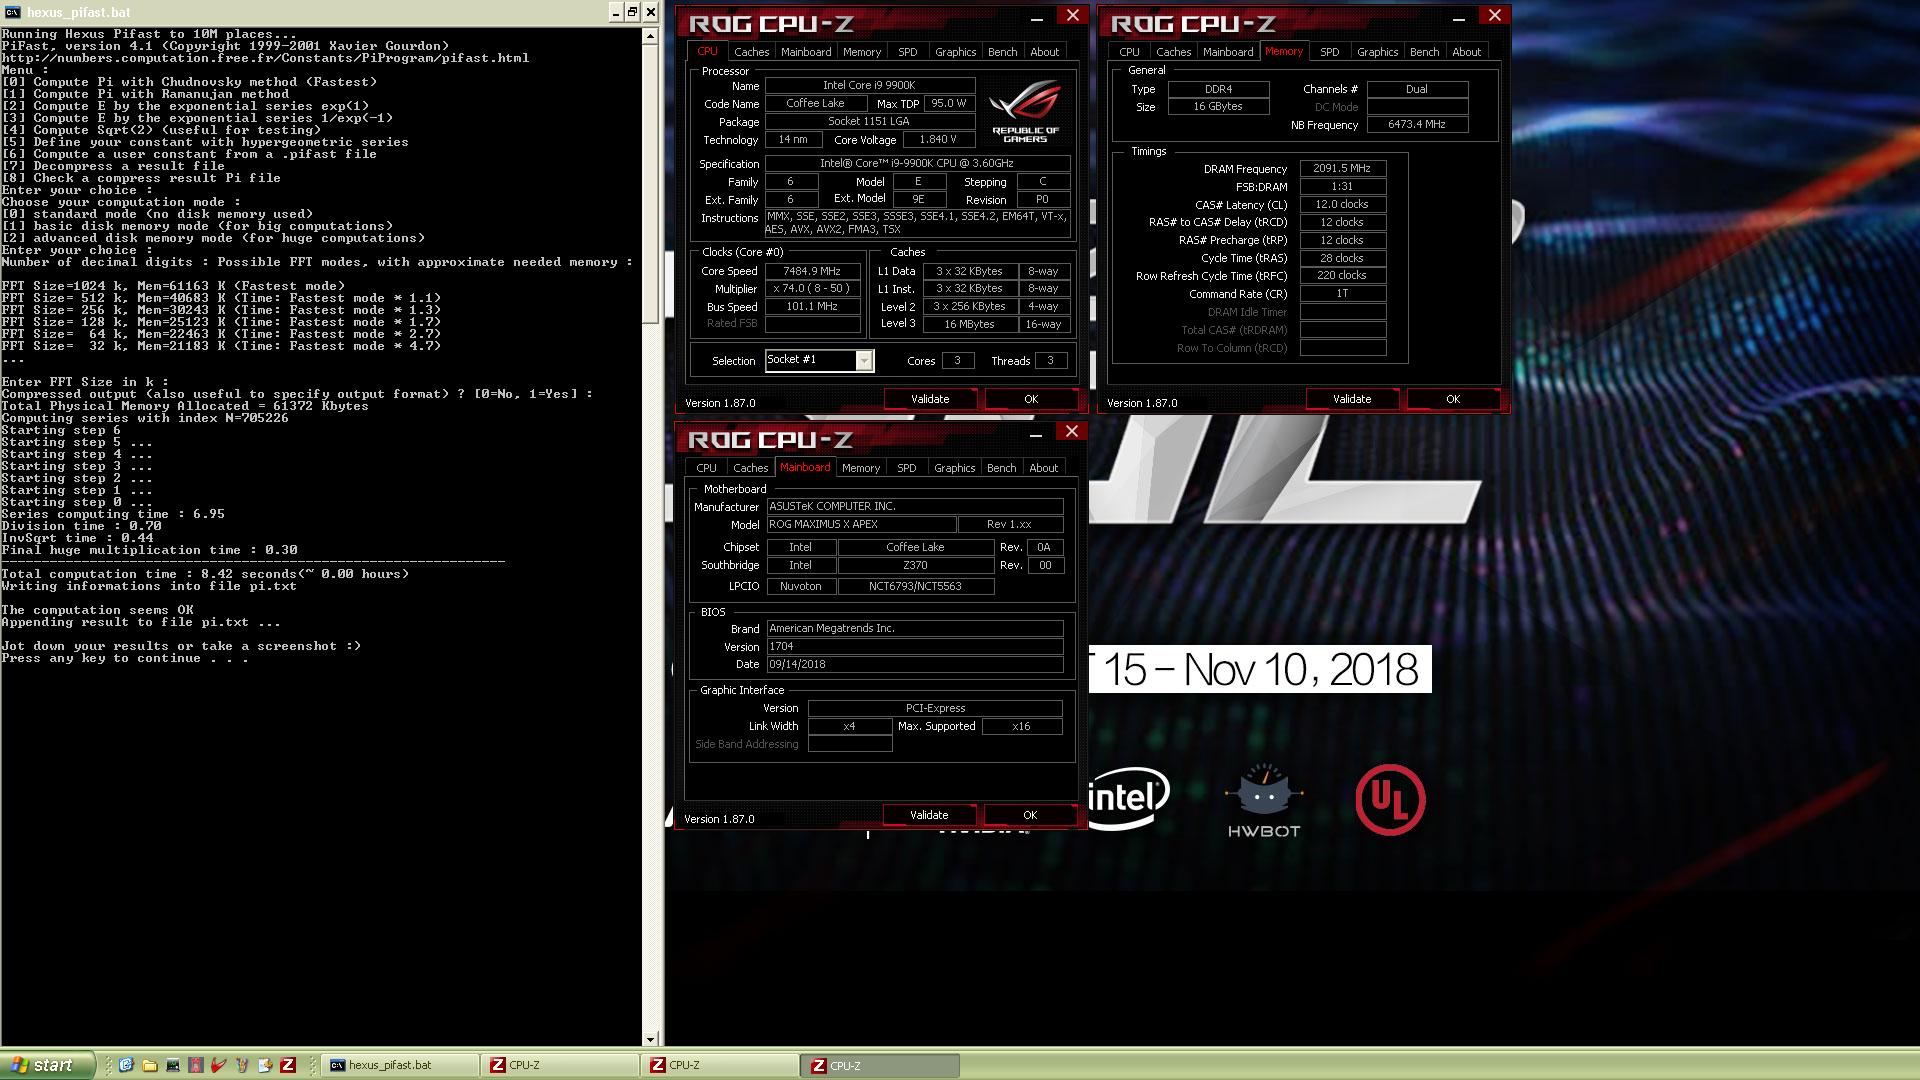This screenshot has height=1080, width=1920.
Task: Click the Total computation time line in console
Action: [205, 574]
